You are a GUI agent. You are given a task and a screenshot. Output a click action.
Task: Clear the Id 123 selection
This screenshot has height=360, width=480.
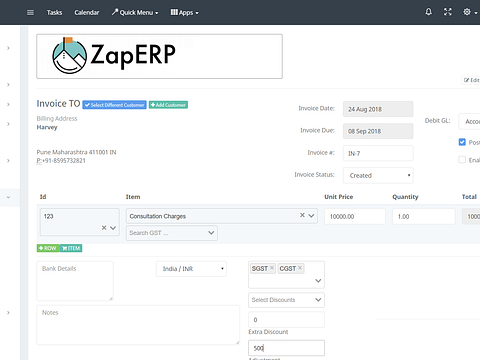[104, 228]
